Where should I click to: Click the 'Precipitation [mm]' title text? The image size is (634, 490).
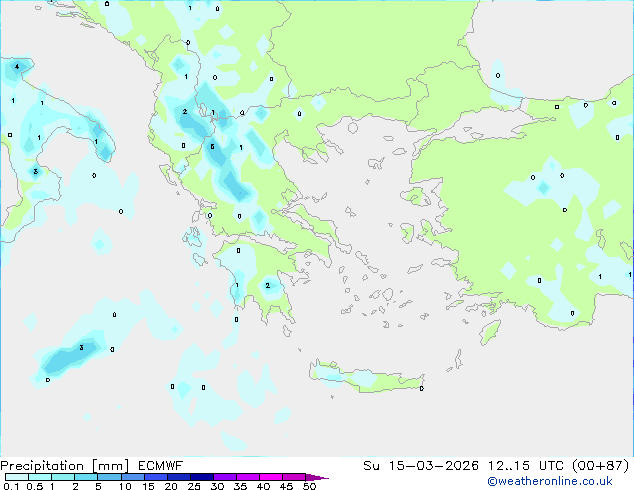pyautogui.click(x=64, y=466)
